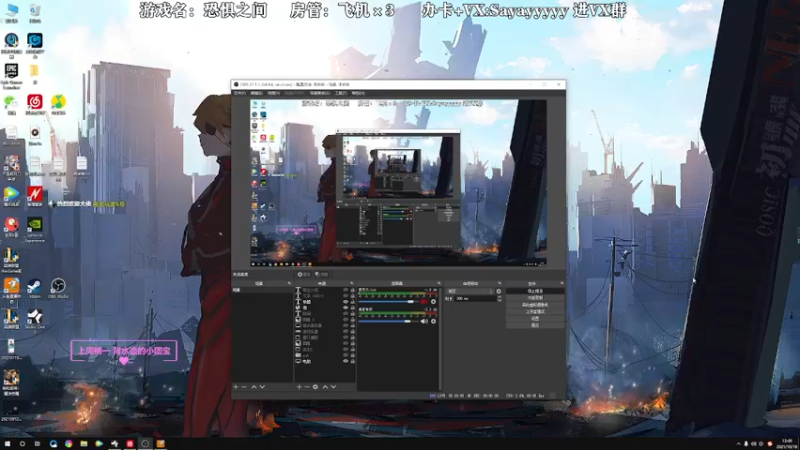Open File Explorer from the taskbar
This screenshot has width=800, height=450.
point(84,444)
